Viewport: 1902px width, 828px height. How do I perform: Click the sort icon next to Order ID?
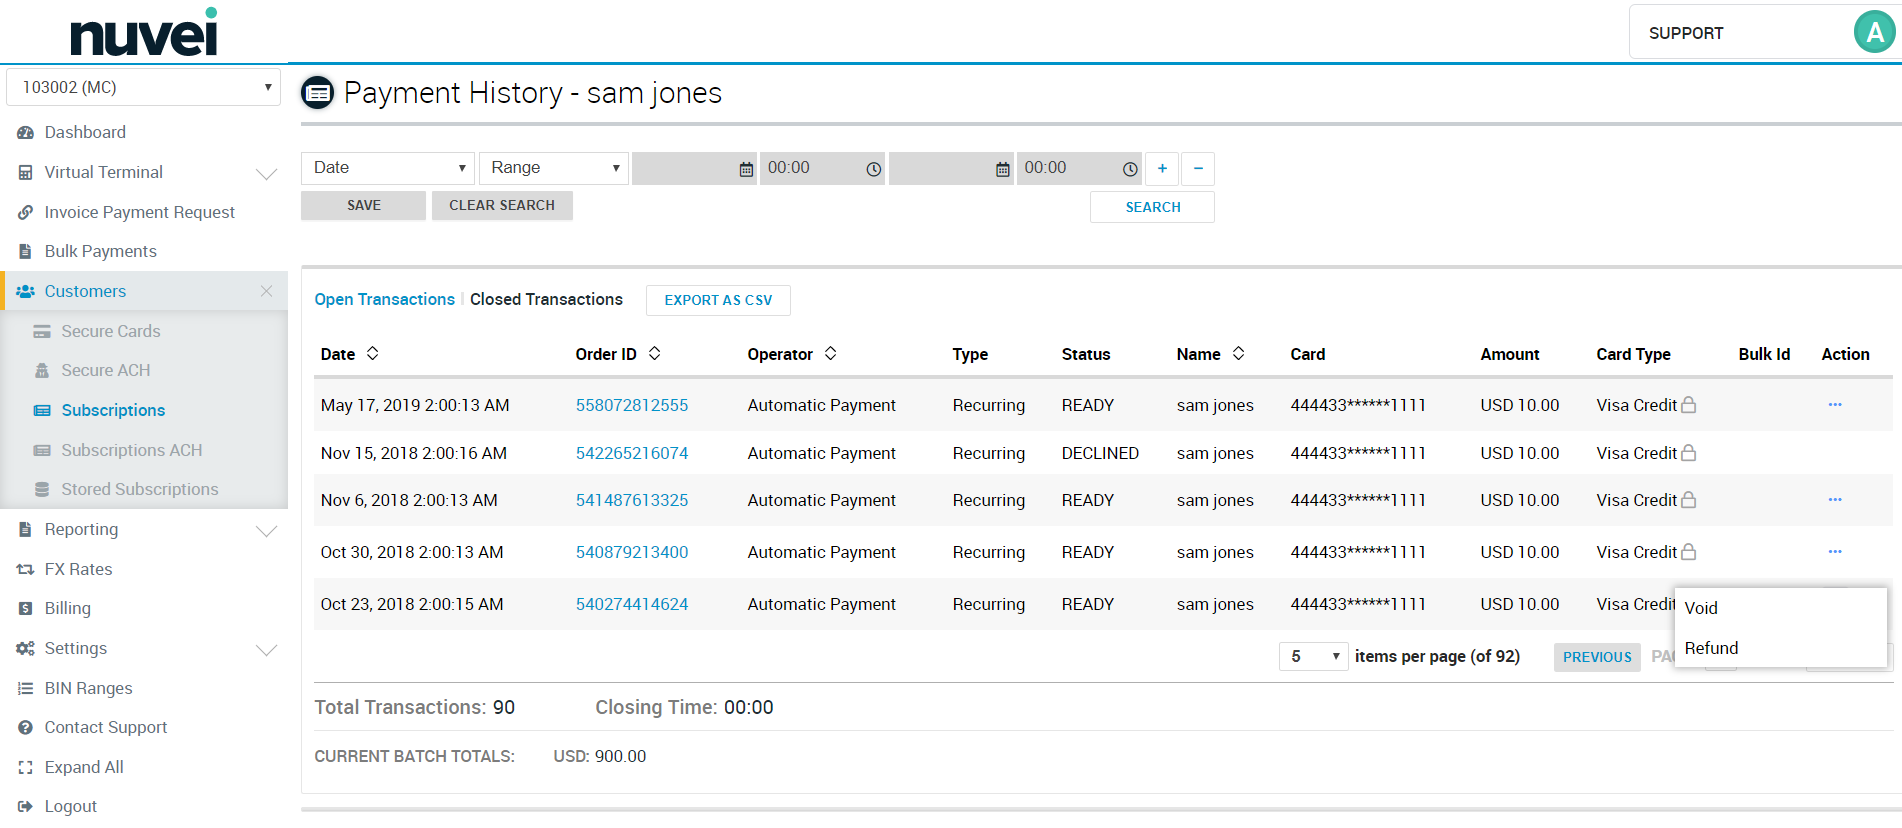(655, 353)
